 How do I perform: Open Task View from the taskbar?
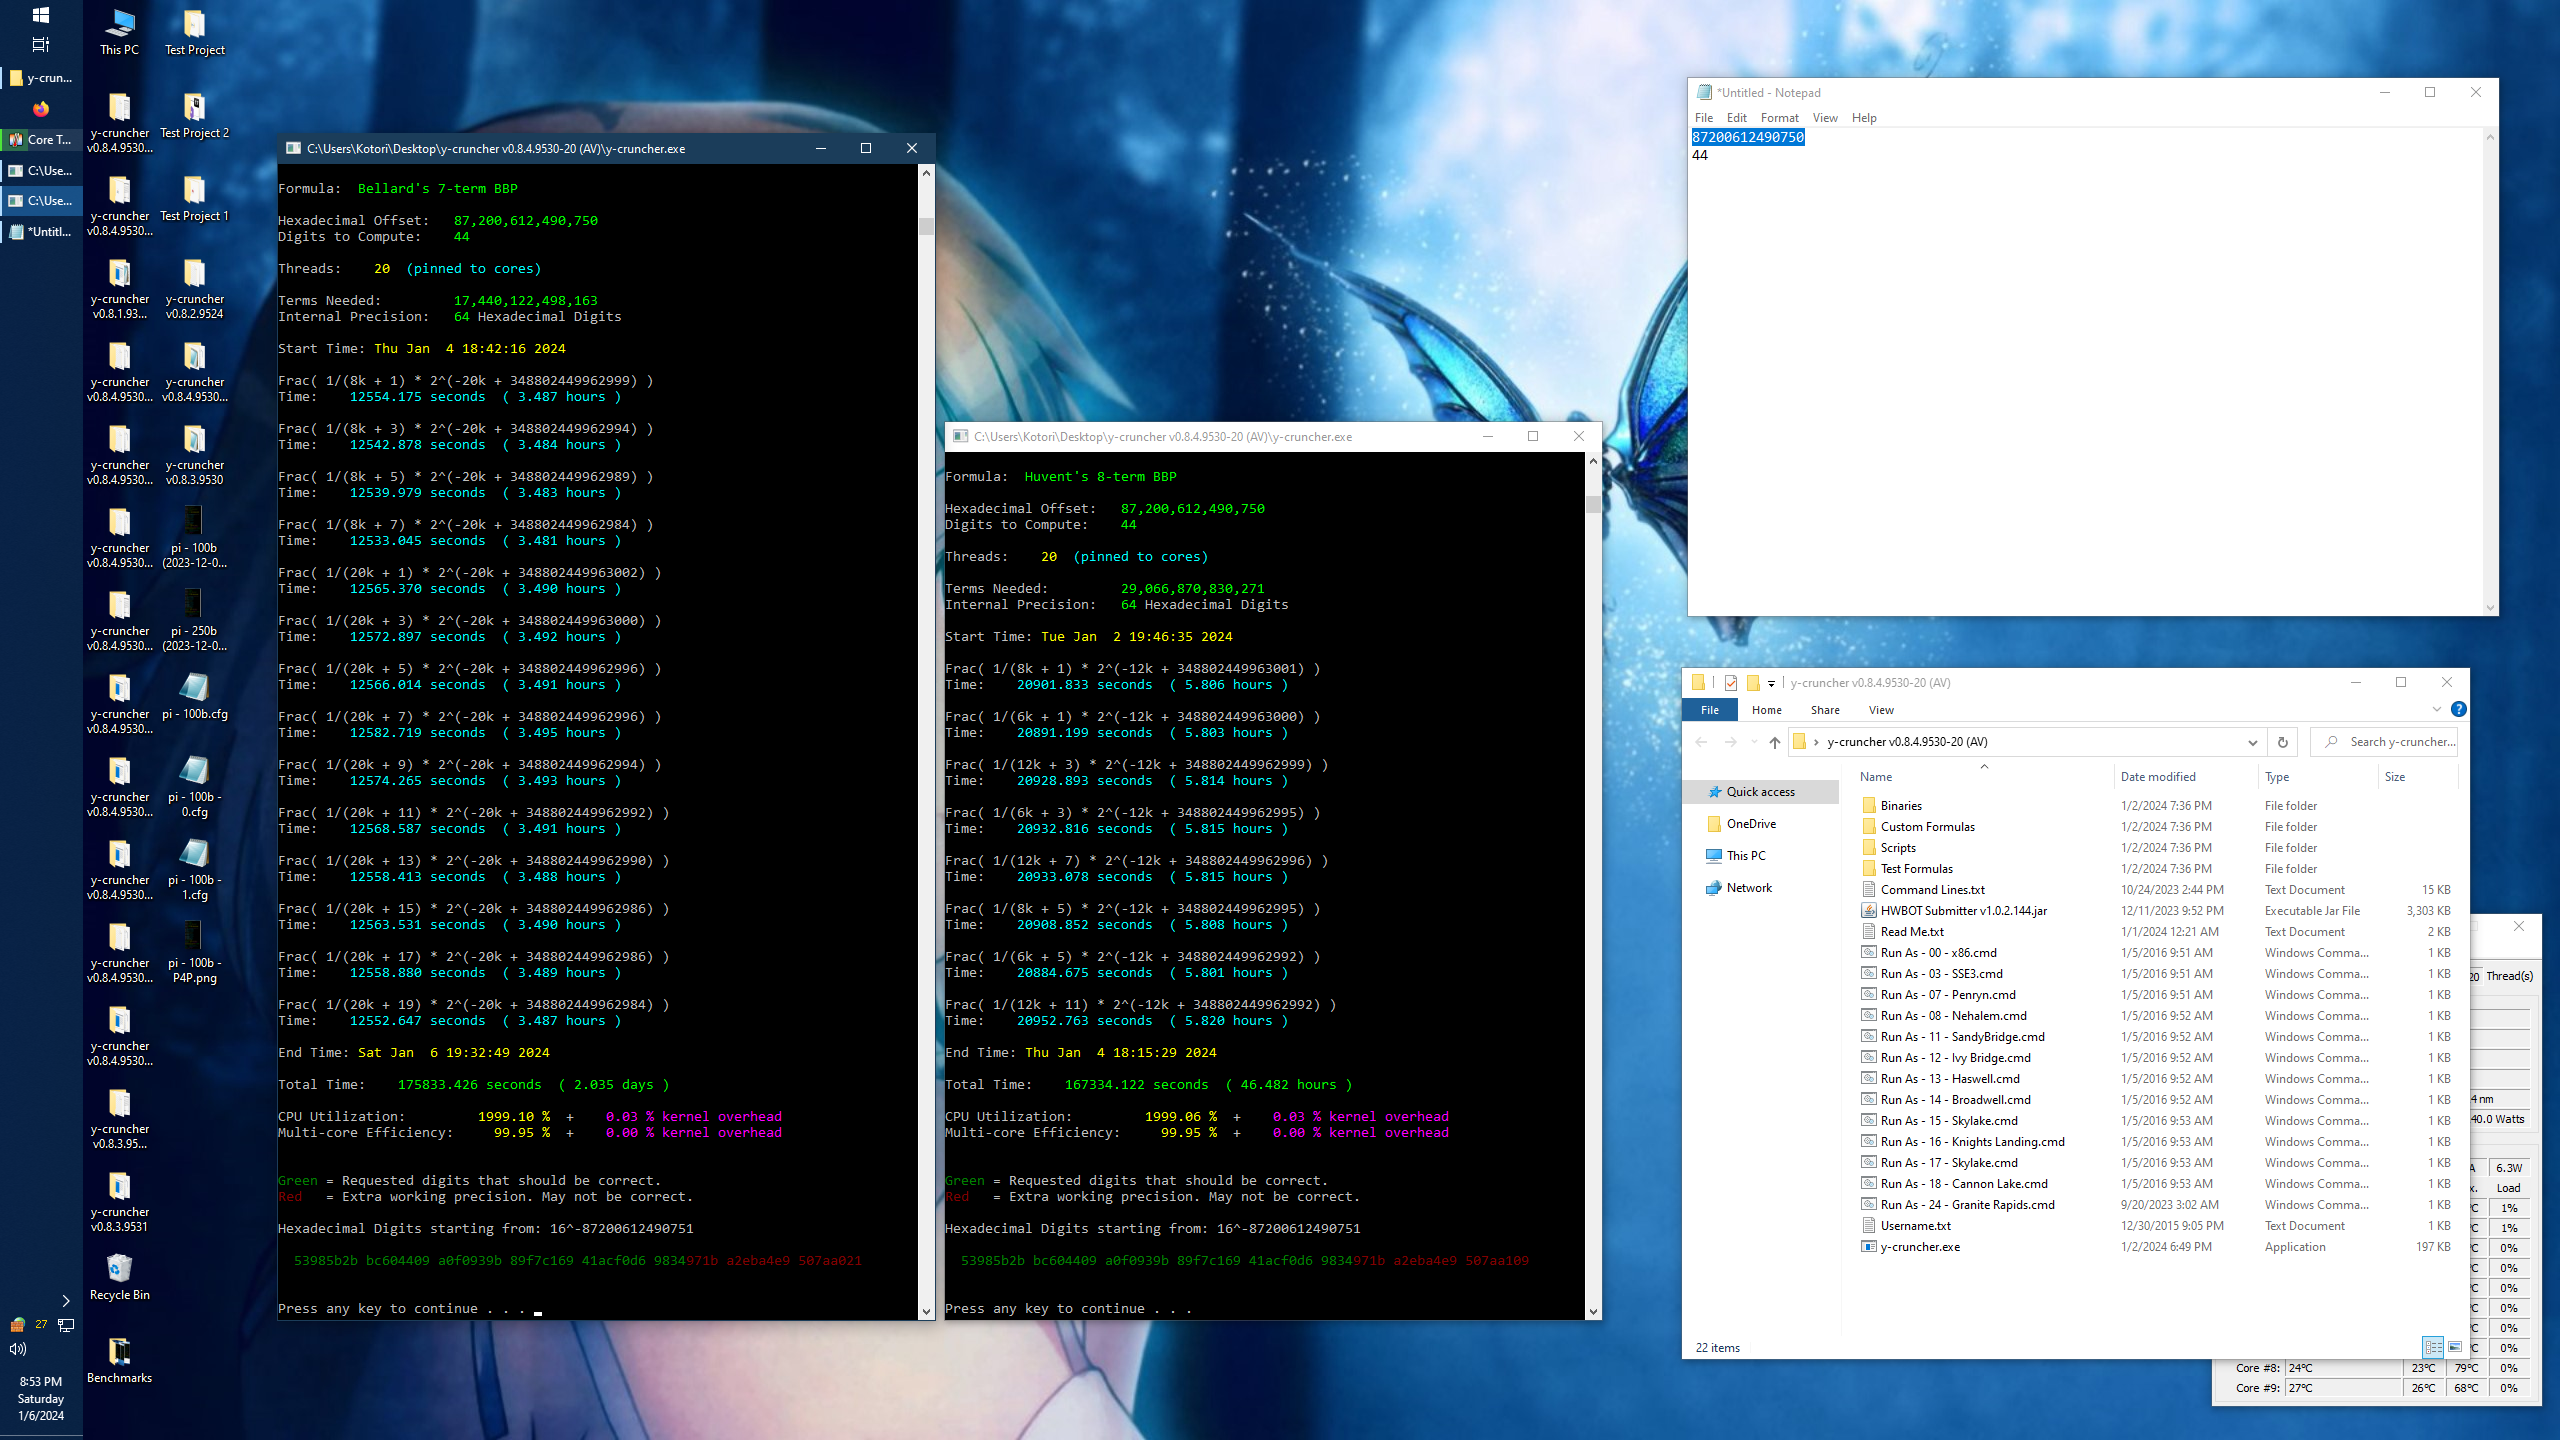point(40,44)
